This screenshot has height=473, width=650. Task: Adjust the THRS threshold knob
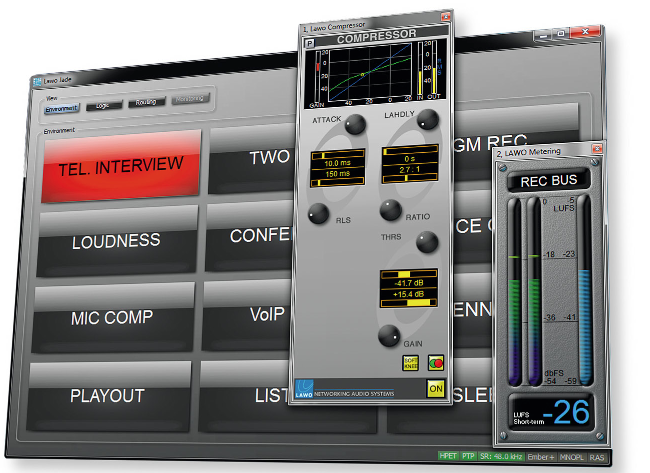coord(427,242)
